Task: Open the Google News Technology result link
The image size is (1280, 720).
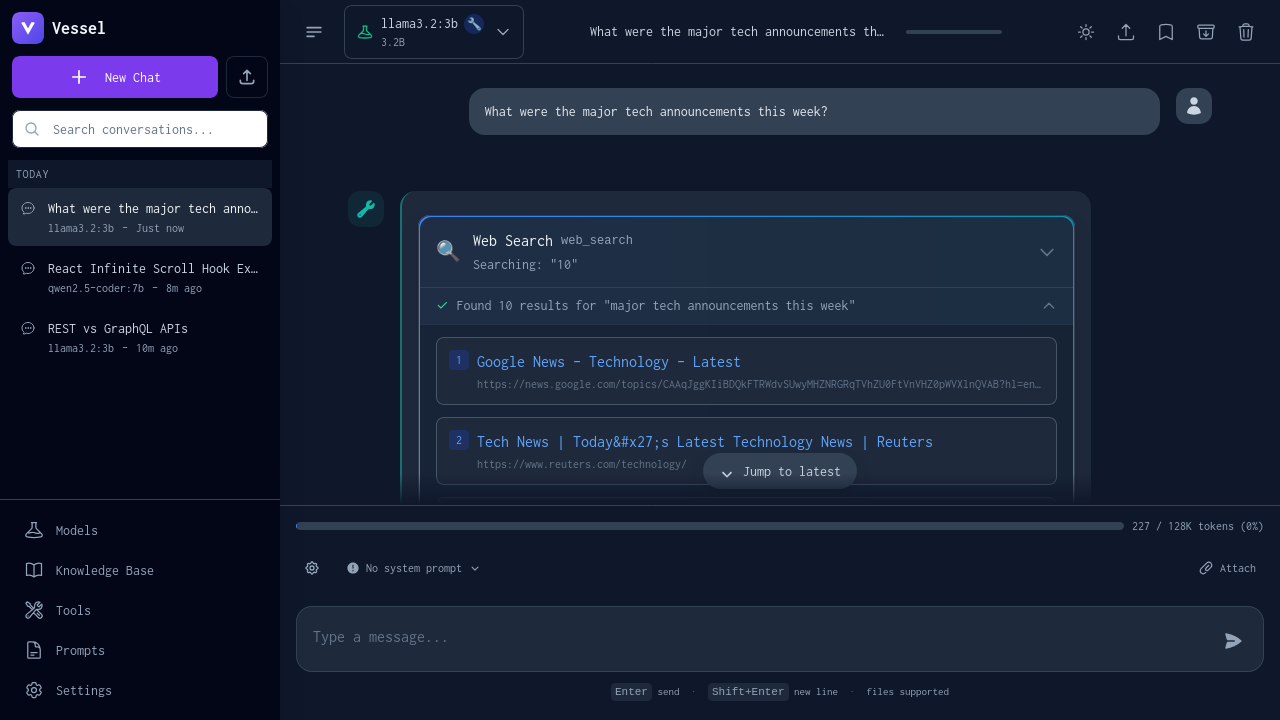Action: pyautogui.click(x=608, y=362)
